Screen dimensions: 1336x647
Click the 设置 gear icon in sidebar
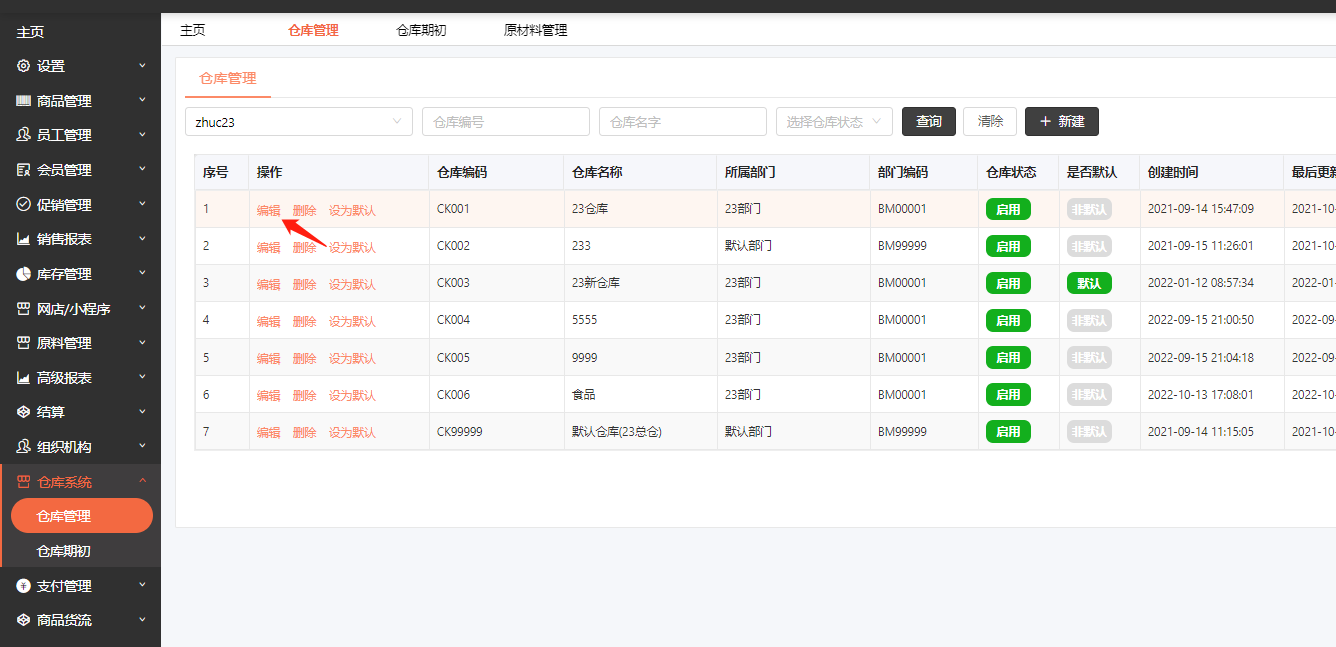click(24, 66)
